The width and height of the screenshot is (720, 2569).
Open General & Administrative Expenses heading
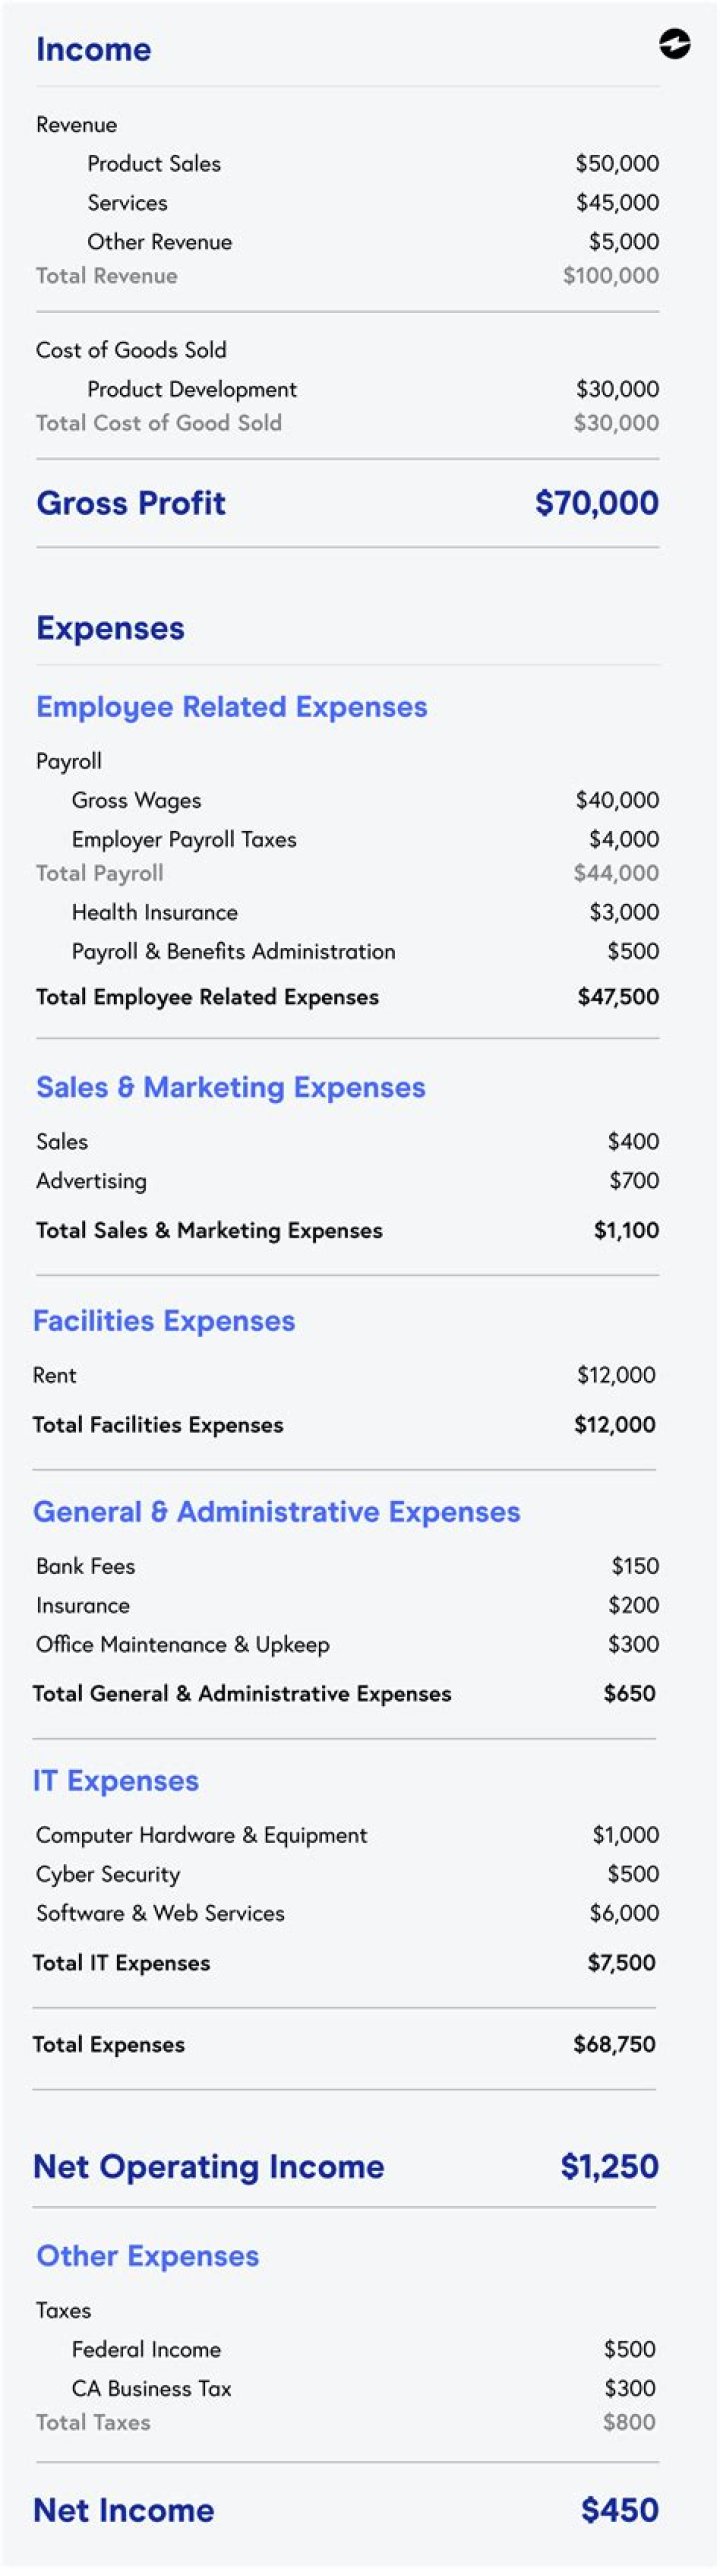276,1511
